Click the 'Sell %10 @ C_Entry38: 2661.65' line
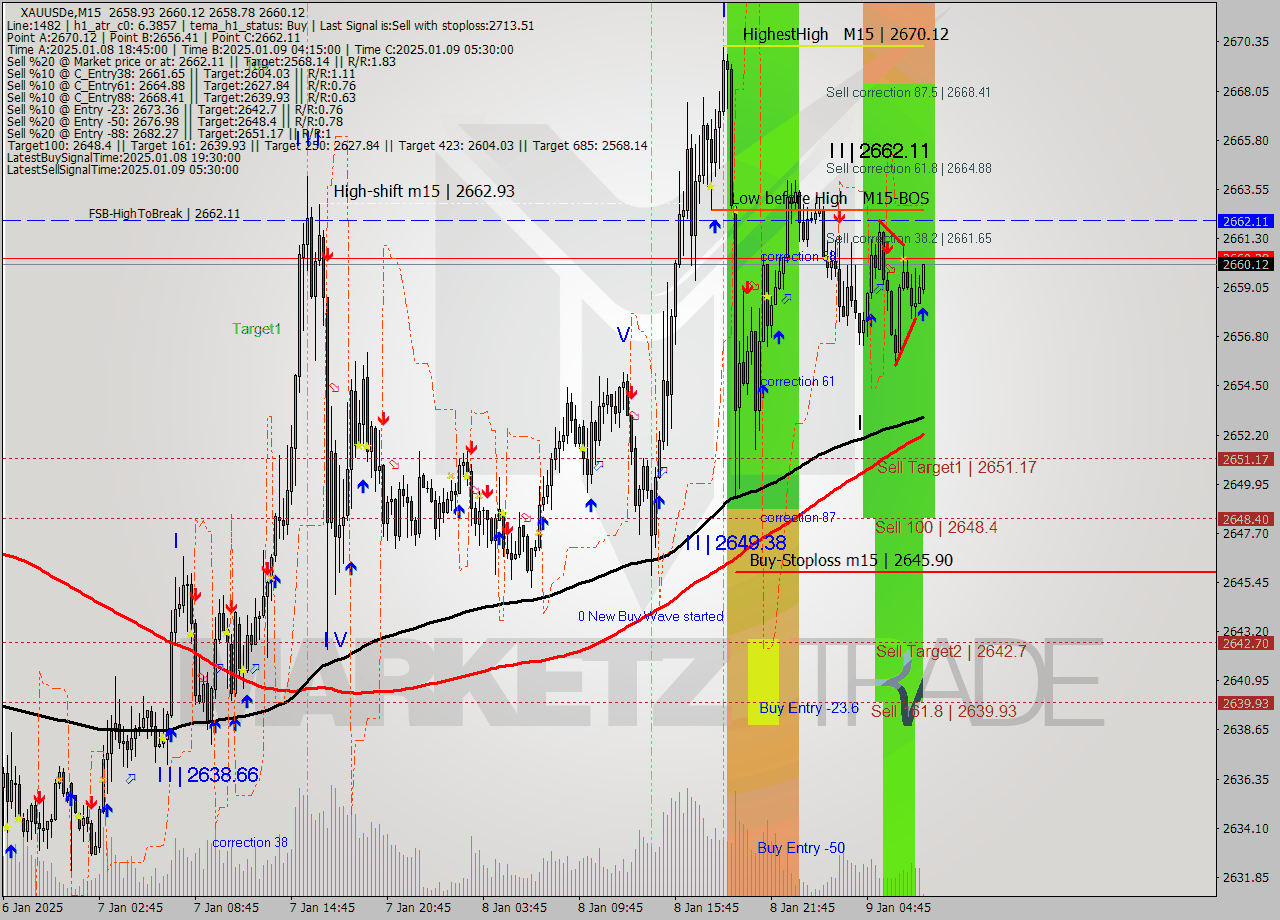This screenshot has width=1280, height=920. tap(181, 73)
